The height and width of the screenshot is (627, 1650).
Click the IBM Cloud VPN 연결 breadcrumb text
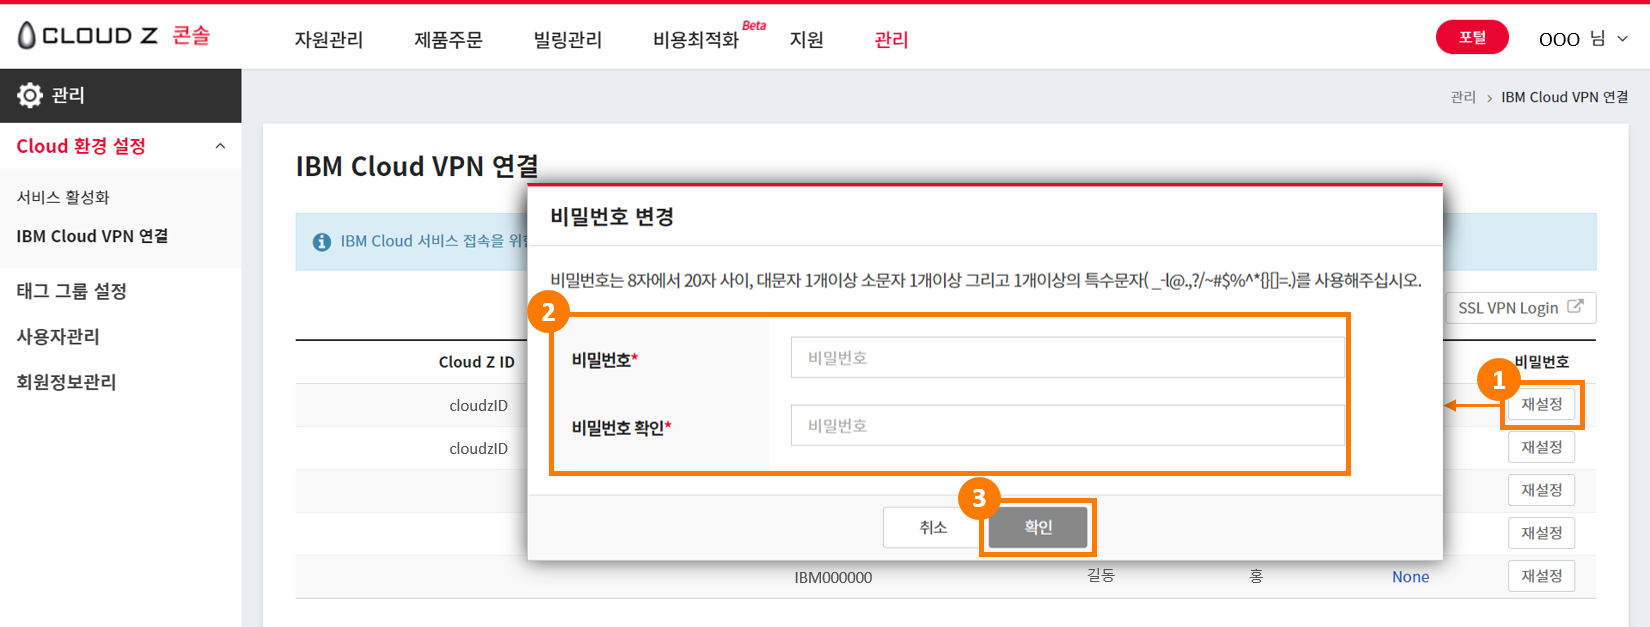click(x=1564, y=97)
